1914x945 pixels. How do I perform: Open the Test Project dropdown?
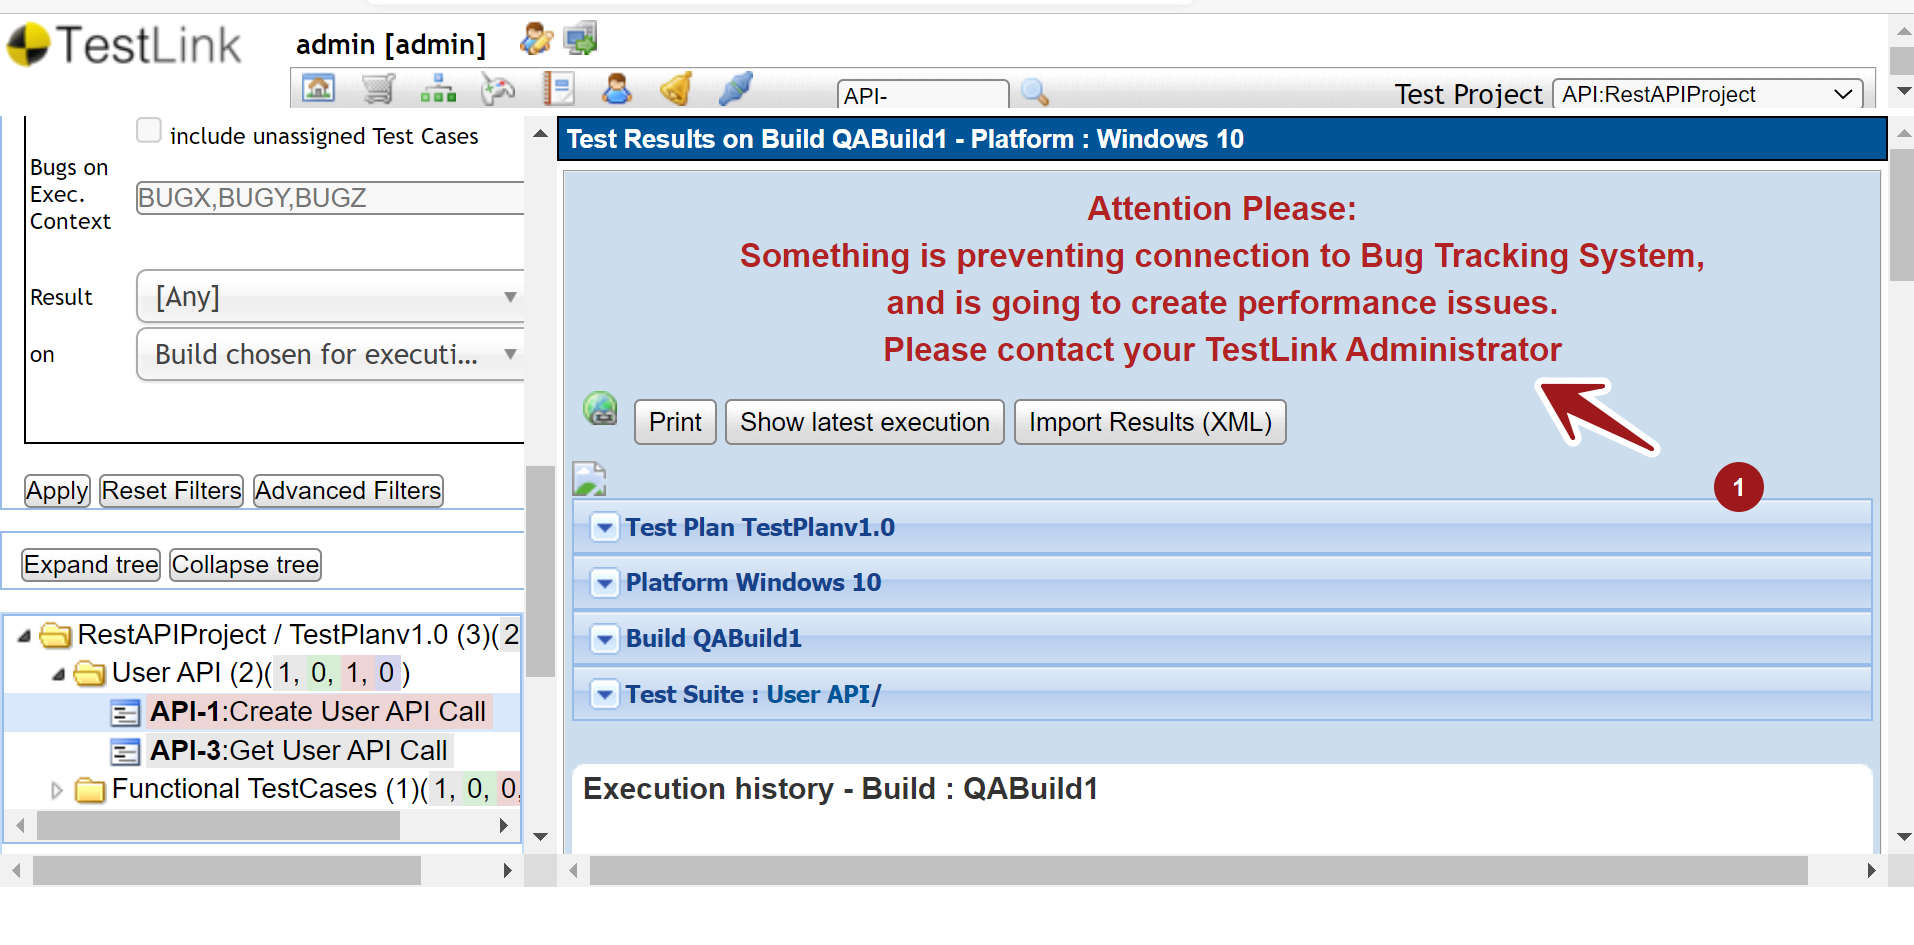1707,94
